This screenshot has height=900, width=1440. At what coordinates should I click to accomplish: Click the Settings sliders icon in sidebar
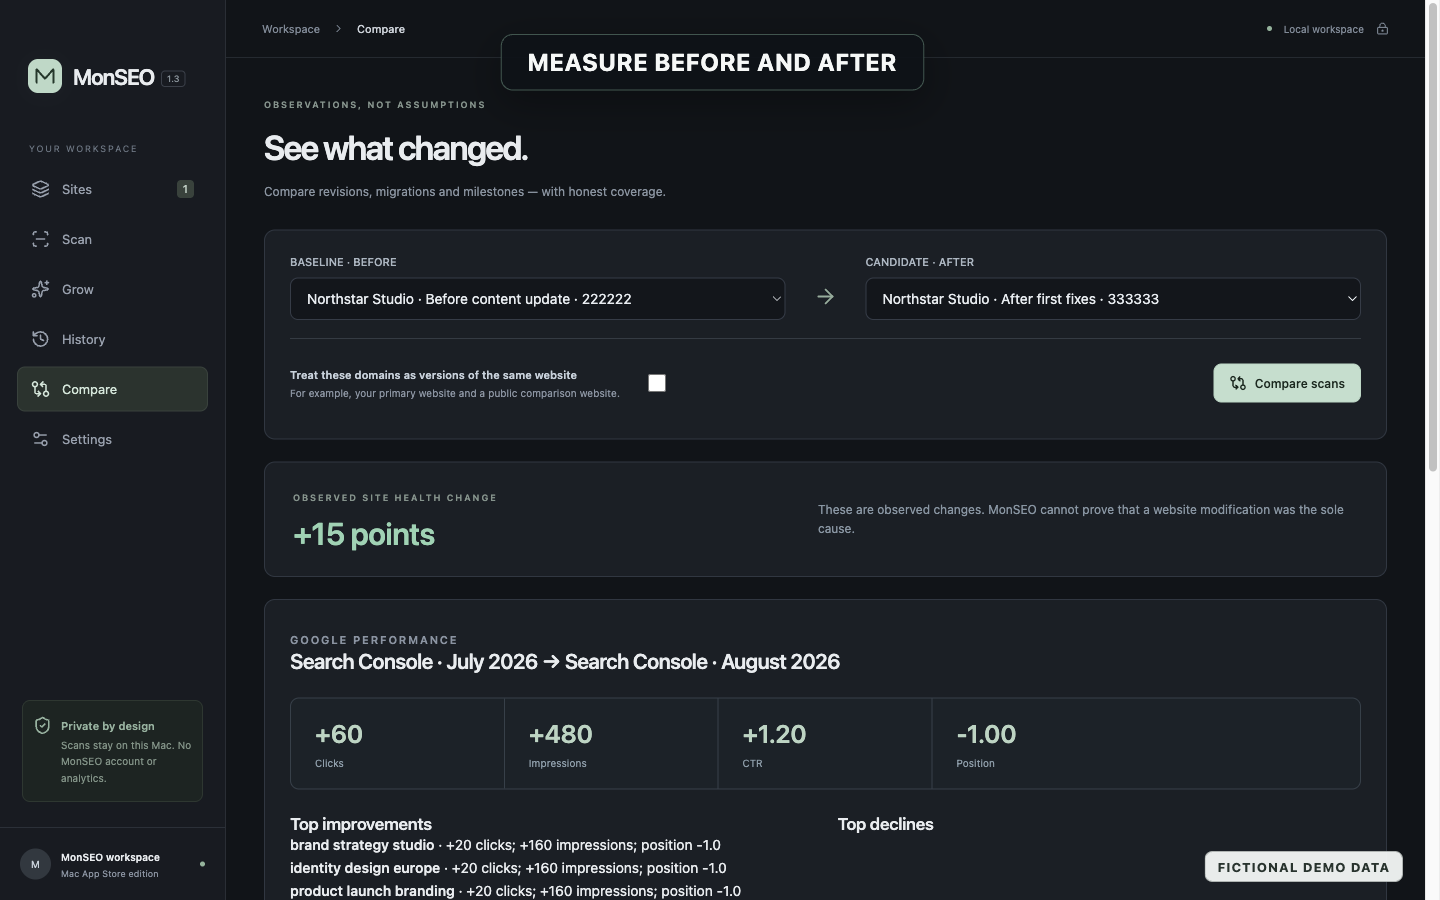coord(40,439)
